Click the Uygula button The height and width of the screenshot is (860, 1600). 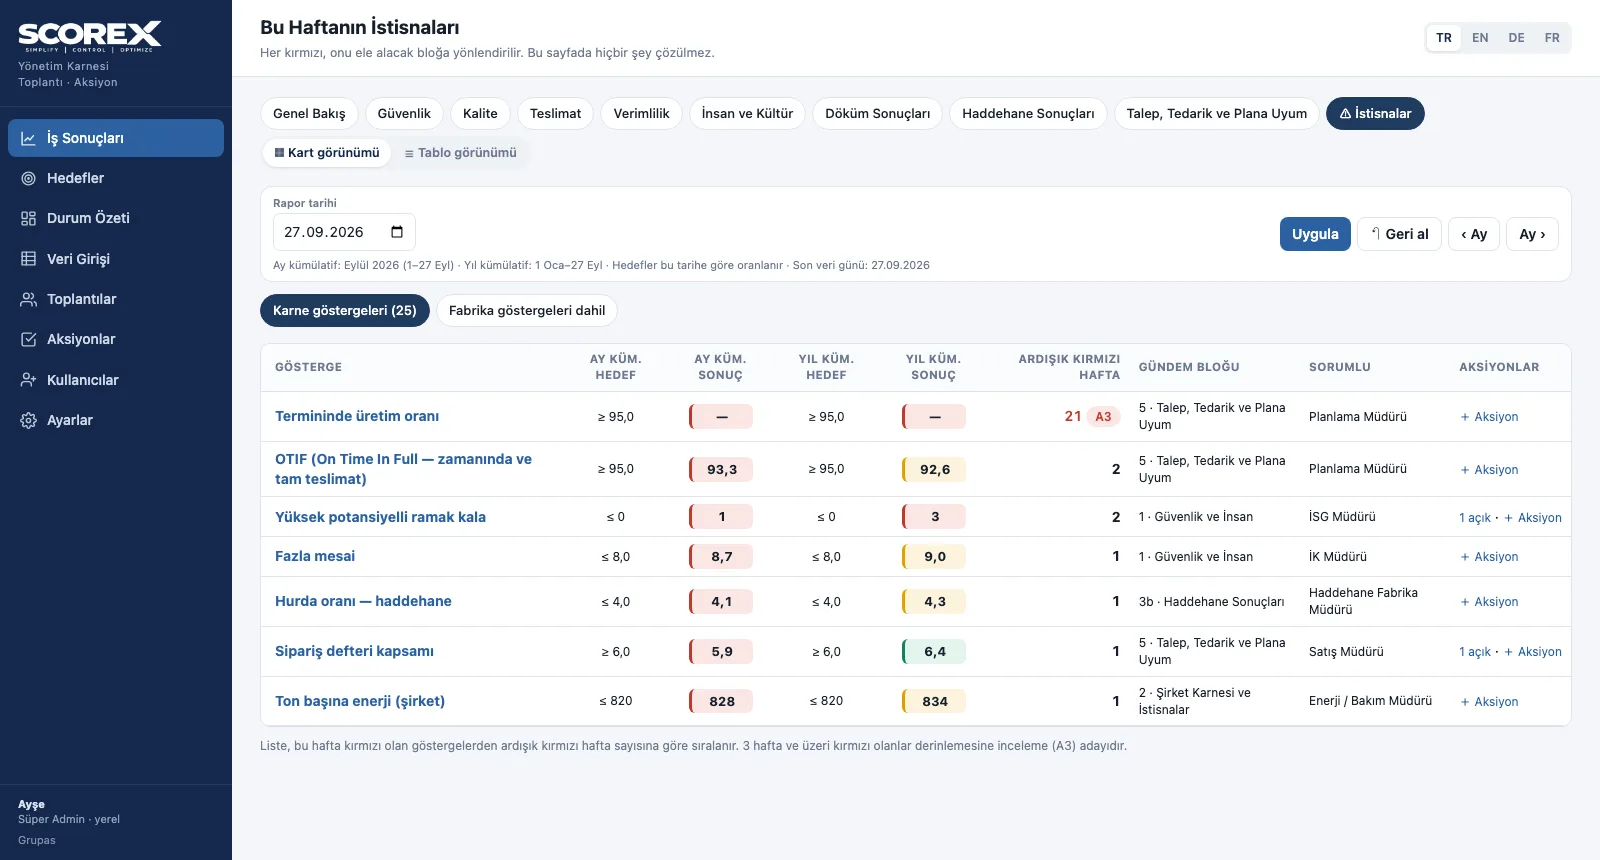point(1315,234)
